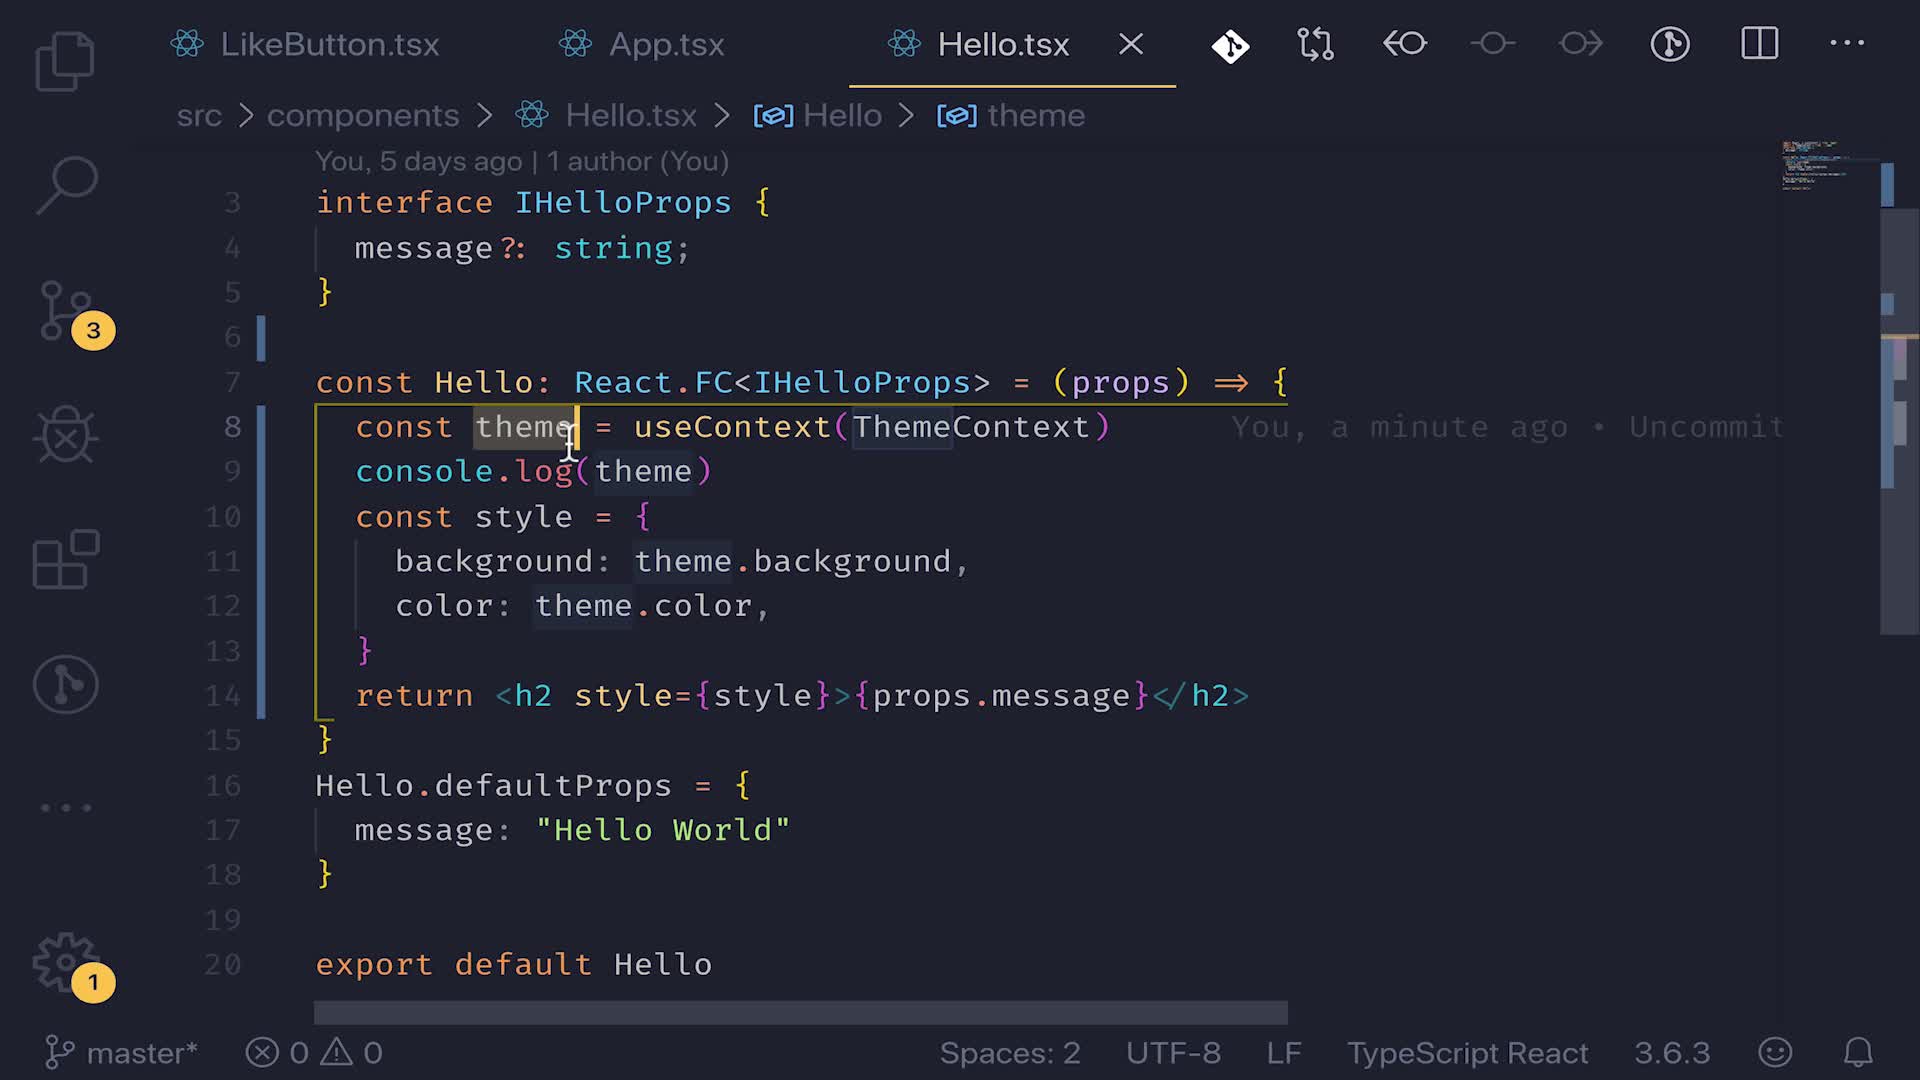This screenshot has width=1920, height=1080.
Task: Click the split editor icon
Action: [x=1759, y=44]
